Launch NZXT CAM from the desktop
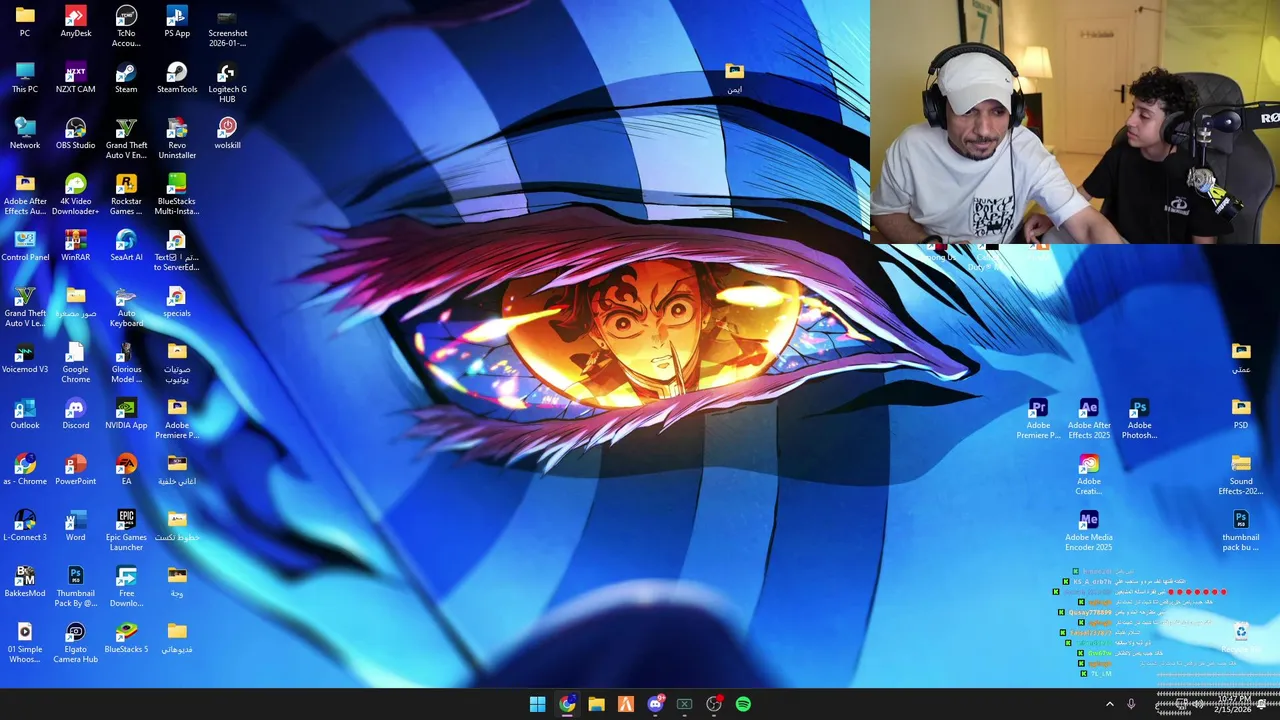The width and height of the screenshot is (1280, 720). (76, 78)
